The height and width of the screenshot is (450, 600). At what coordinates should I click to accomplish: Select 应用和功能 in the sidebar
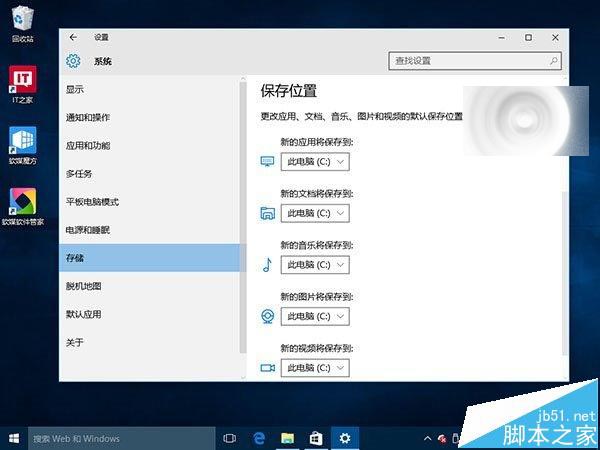click(x=150, y=146)
